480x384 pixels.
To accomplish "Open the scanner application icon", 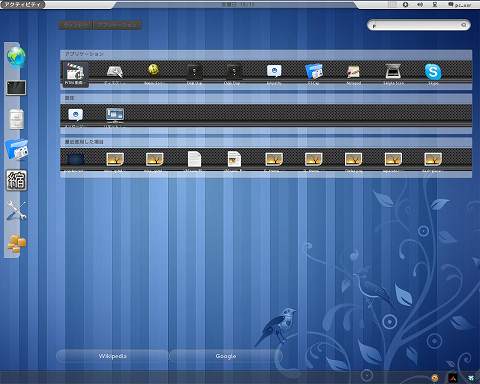I will click(x=393, y=71).
